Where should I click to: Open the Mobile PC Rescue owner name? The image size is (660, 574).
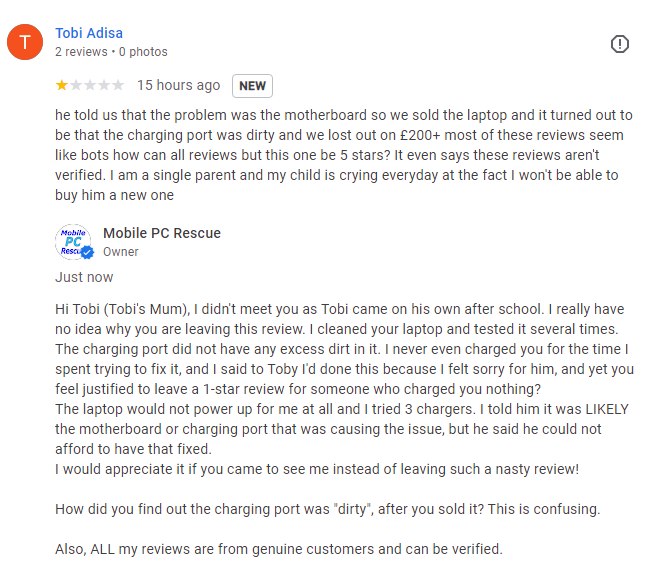click(x=162, y=234)
